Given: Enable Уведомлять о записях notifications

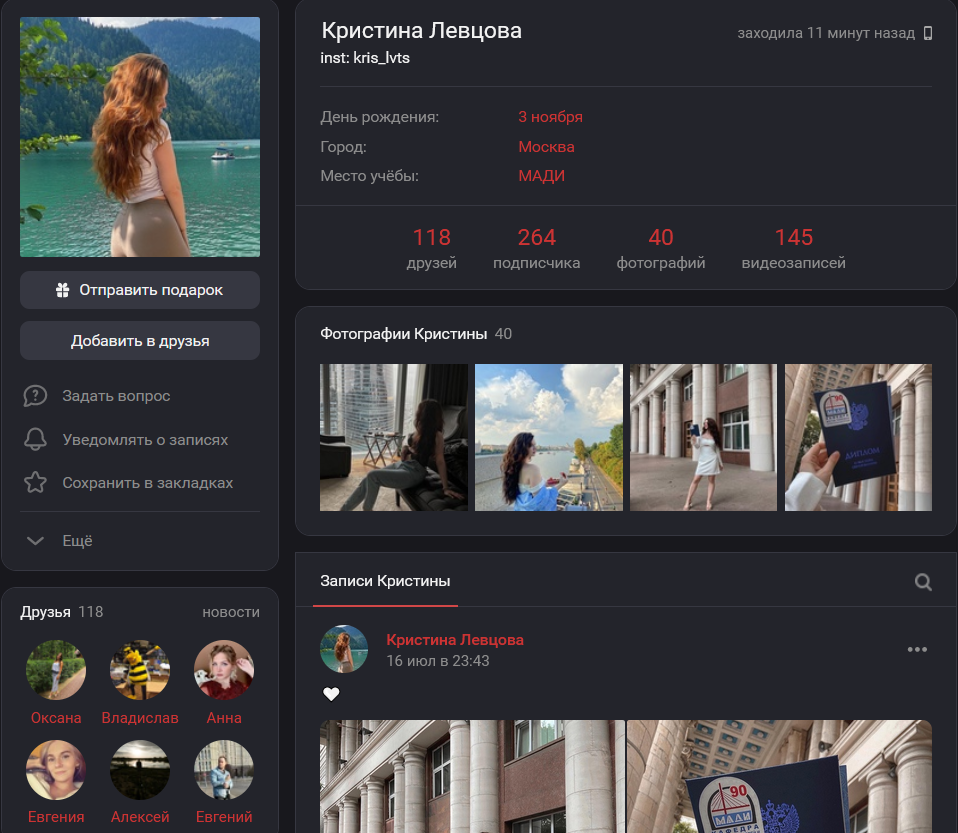Looking at the screenshot, I should click(x=145, y=439).
